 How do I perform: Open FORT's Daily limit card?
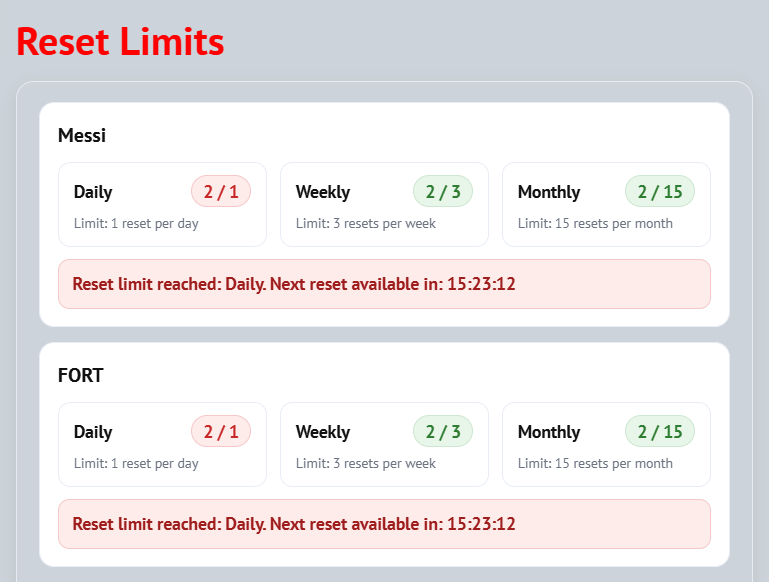[x=162, y=445]
